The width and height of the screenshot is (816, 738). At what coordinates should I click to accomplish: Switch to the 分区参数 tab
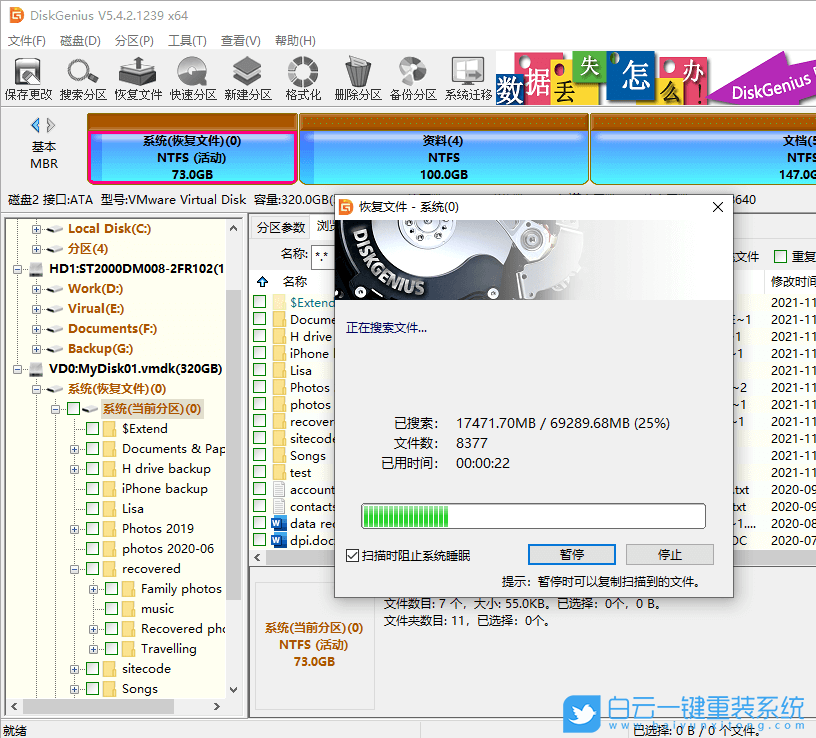coord(280,227)
